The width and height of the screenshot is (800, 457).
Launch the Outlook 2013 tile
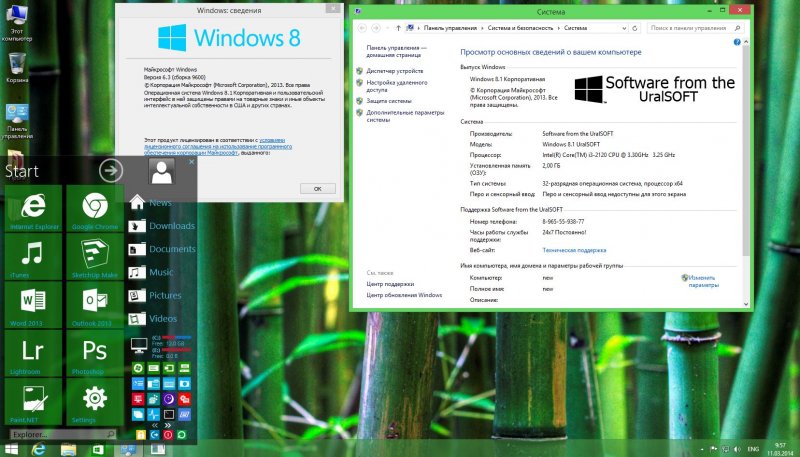click(95, 305)
